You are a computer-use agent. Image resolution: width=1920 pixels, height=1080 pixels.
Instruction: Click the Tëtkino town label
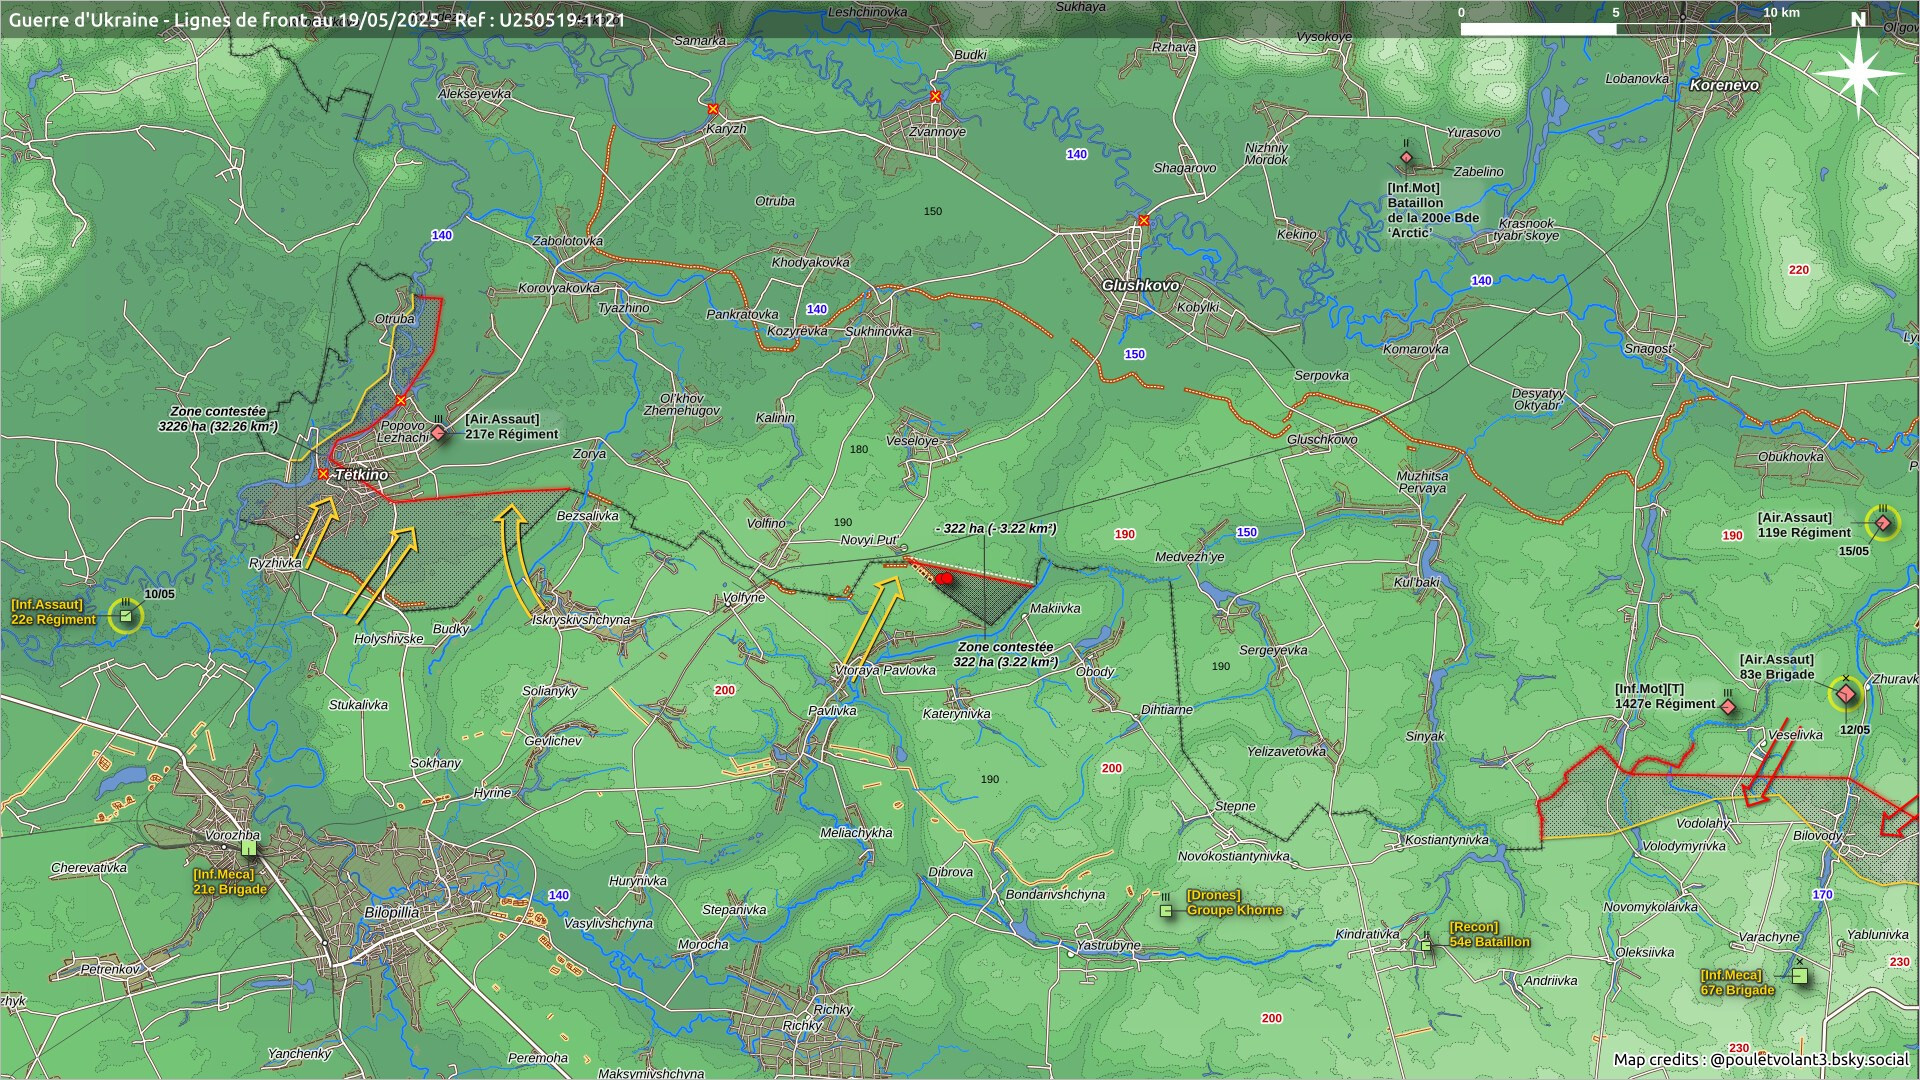(361, 474)
